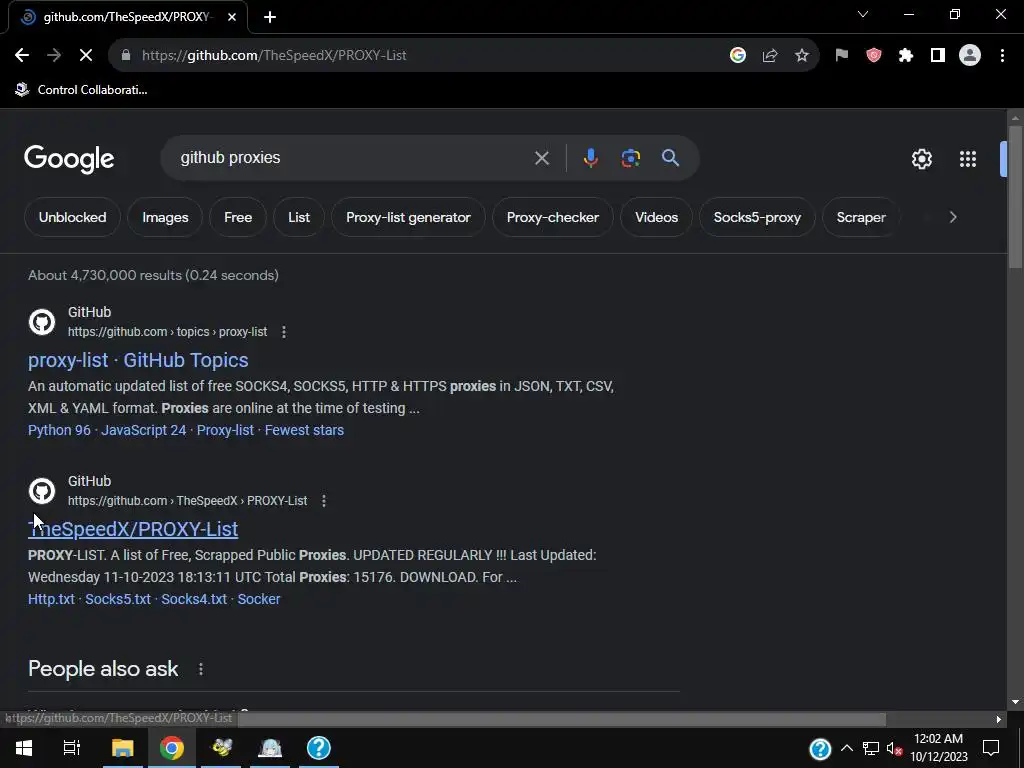Click the horizontal scrollbar right arrow
This screenshot has height=768, width=1024.
click(x=999, y=720)
